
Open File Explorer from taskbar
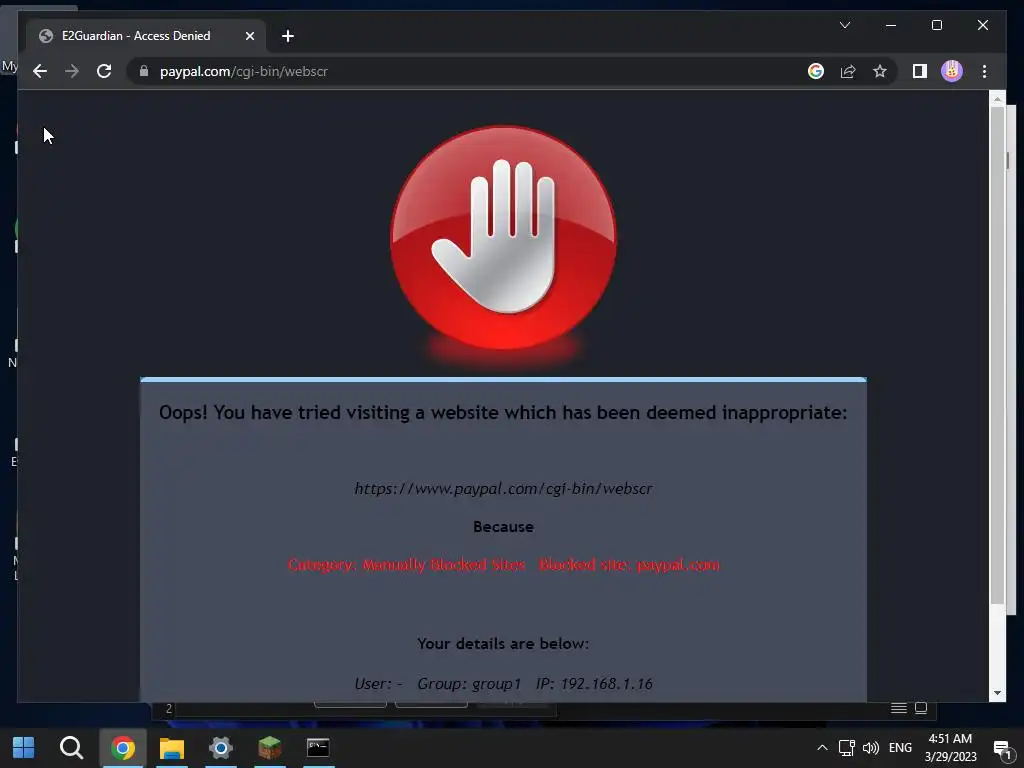172,748
